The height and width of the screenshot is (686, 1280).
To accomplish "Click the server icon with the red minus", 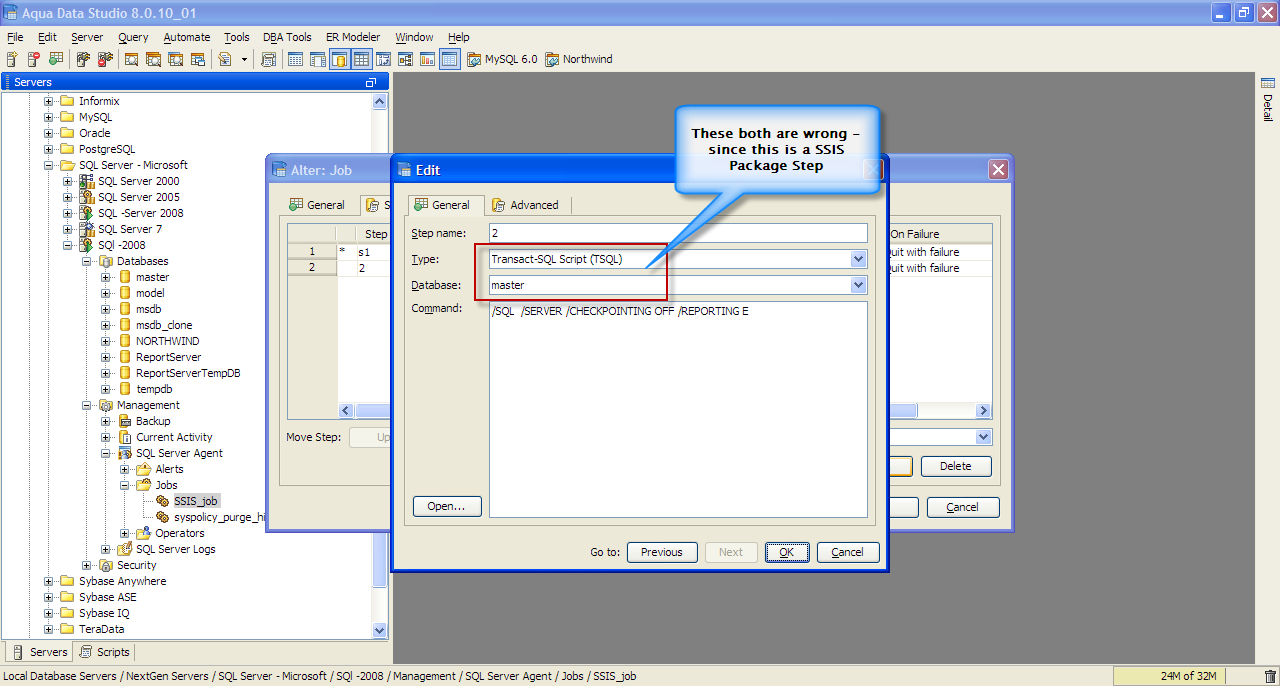I will click(x=33, y=59).
